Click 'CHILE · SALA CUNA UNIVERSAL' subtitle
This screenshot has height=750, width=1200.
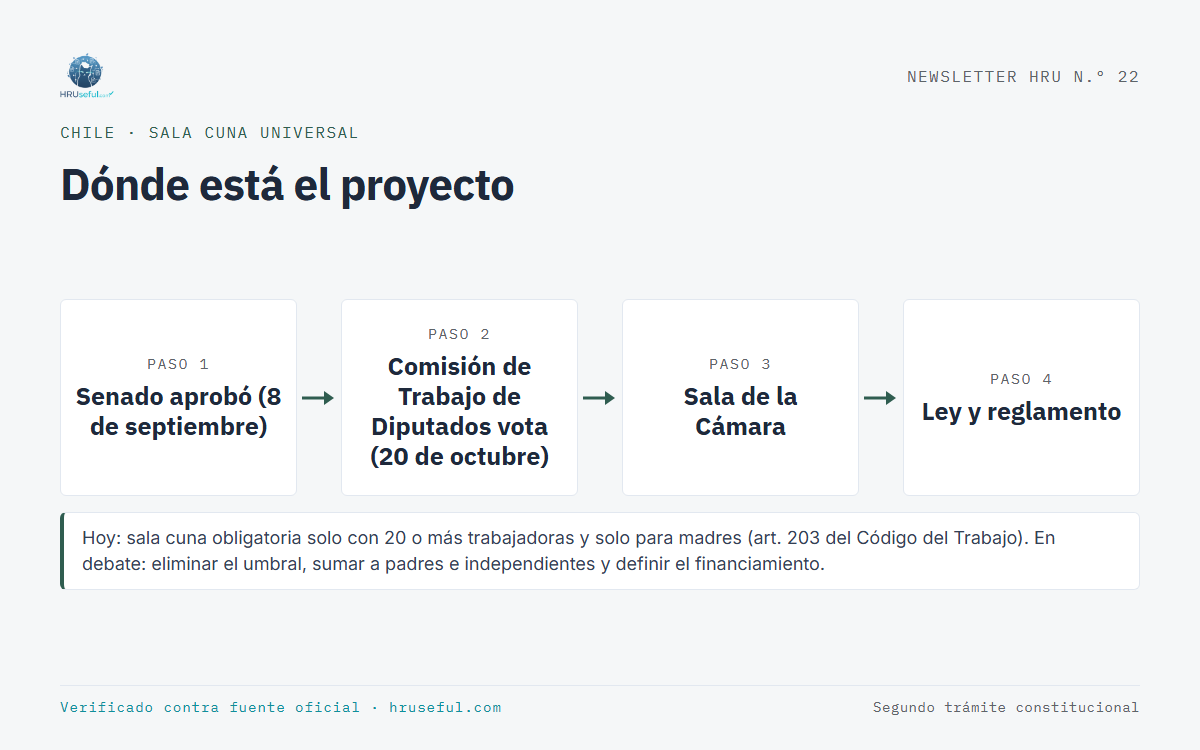click(209, 133)
